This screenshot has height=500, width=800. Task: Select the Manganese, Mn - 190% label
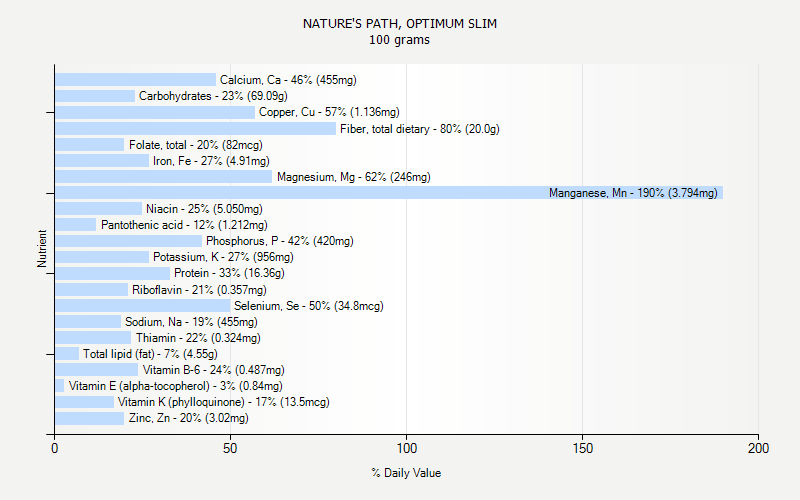(633, 193)
